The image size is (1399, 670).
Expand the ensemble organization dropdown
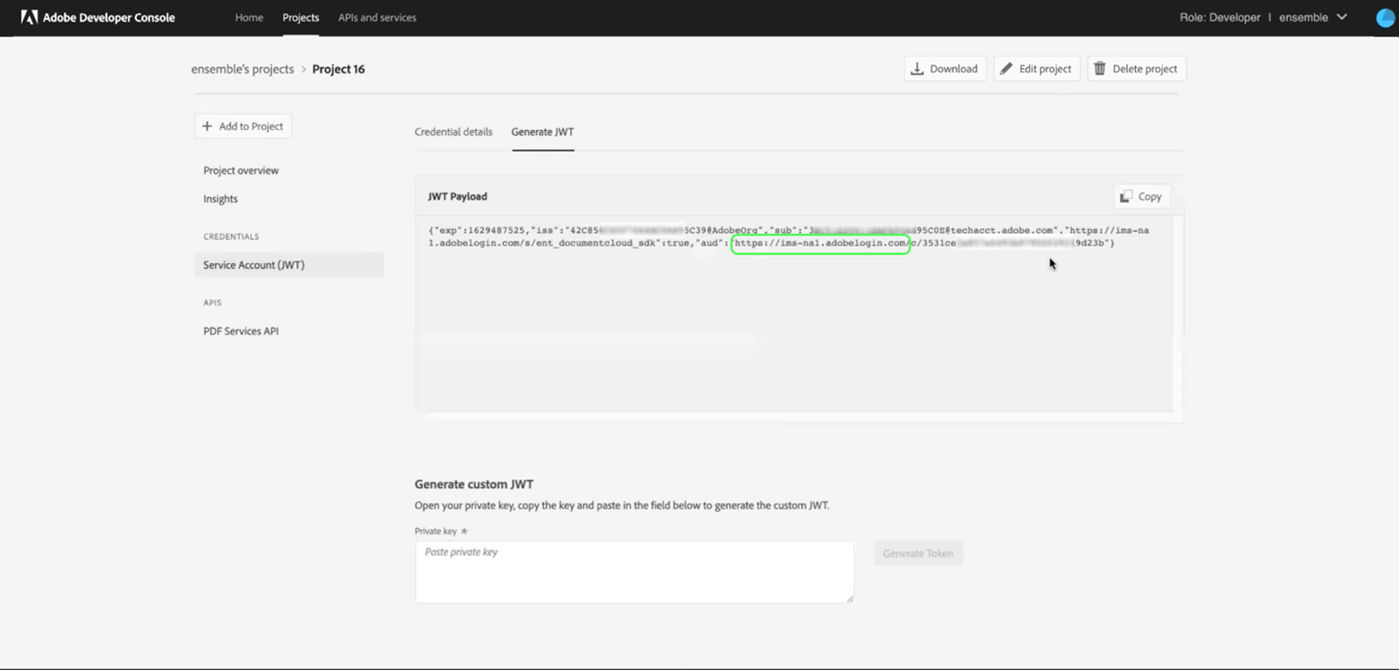tap(1314, 17)
